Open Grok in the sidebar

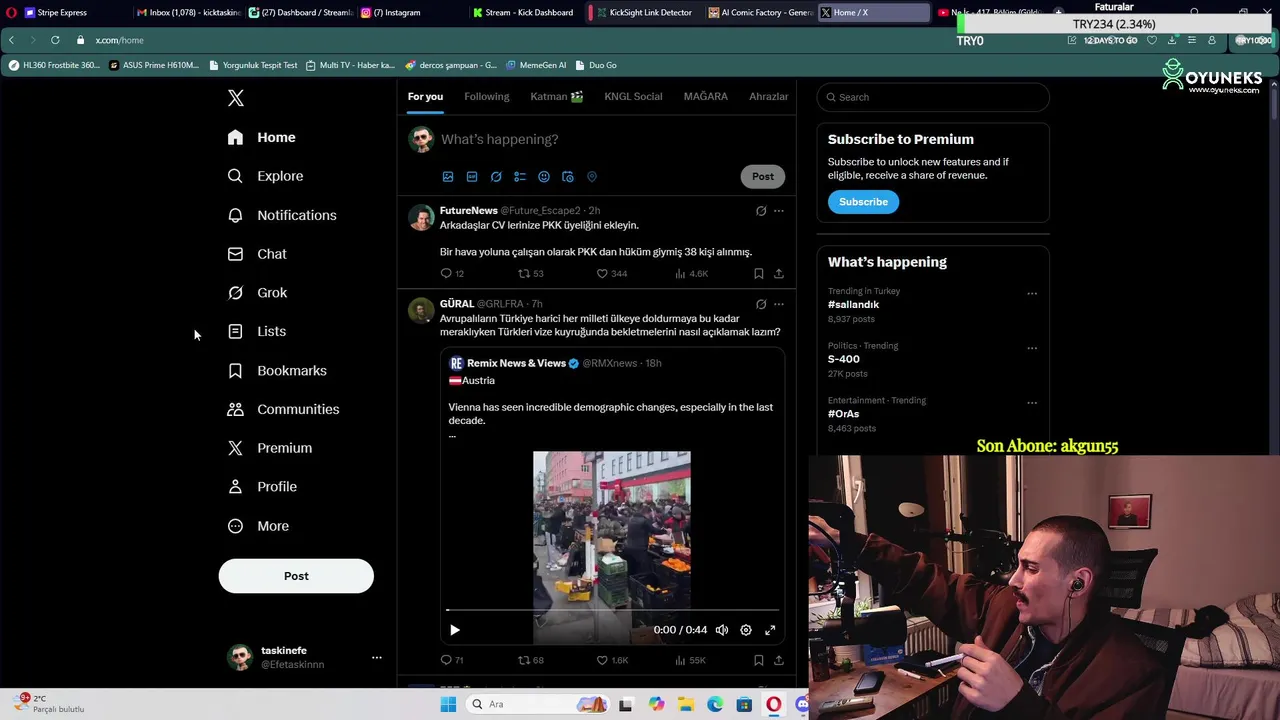(x=258, y=293)
